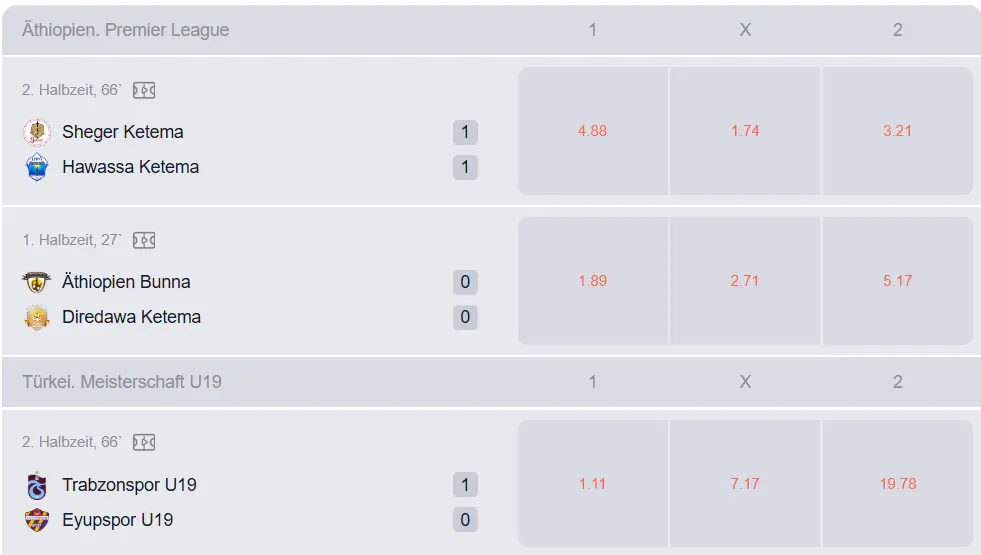
Task: Click the Diredawa Ketema team logo
Action: click(x=37, y=317)
